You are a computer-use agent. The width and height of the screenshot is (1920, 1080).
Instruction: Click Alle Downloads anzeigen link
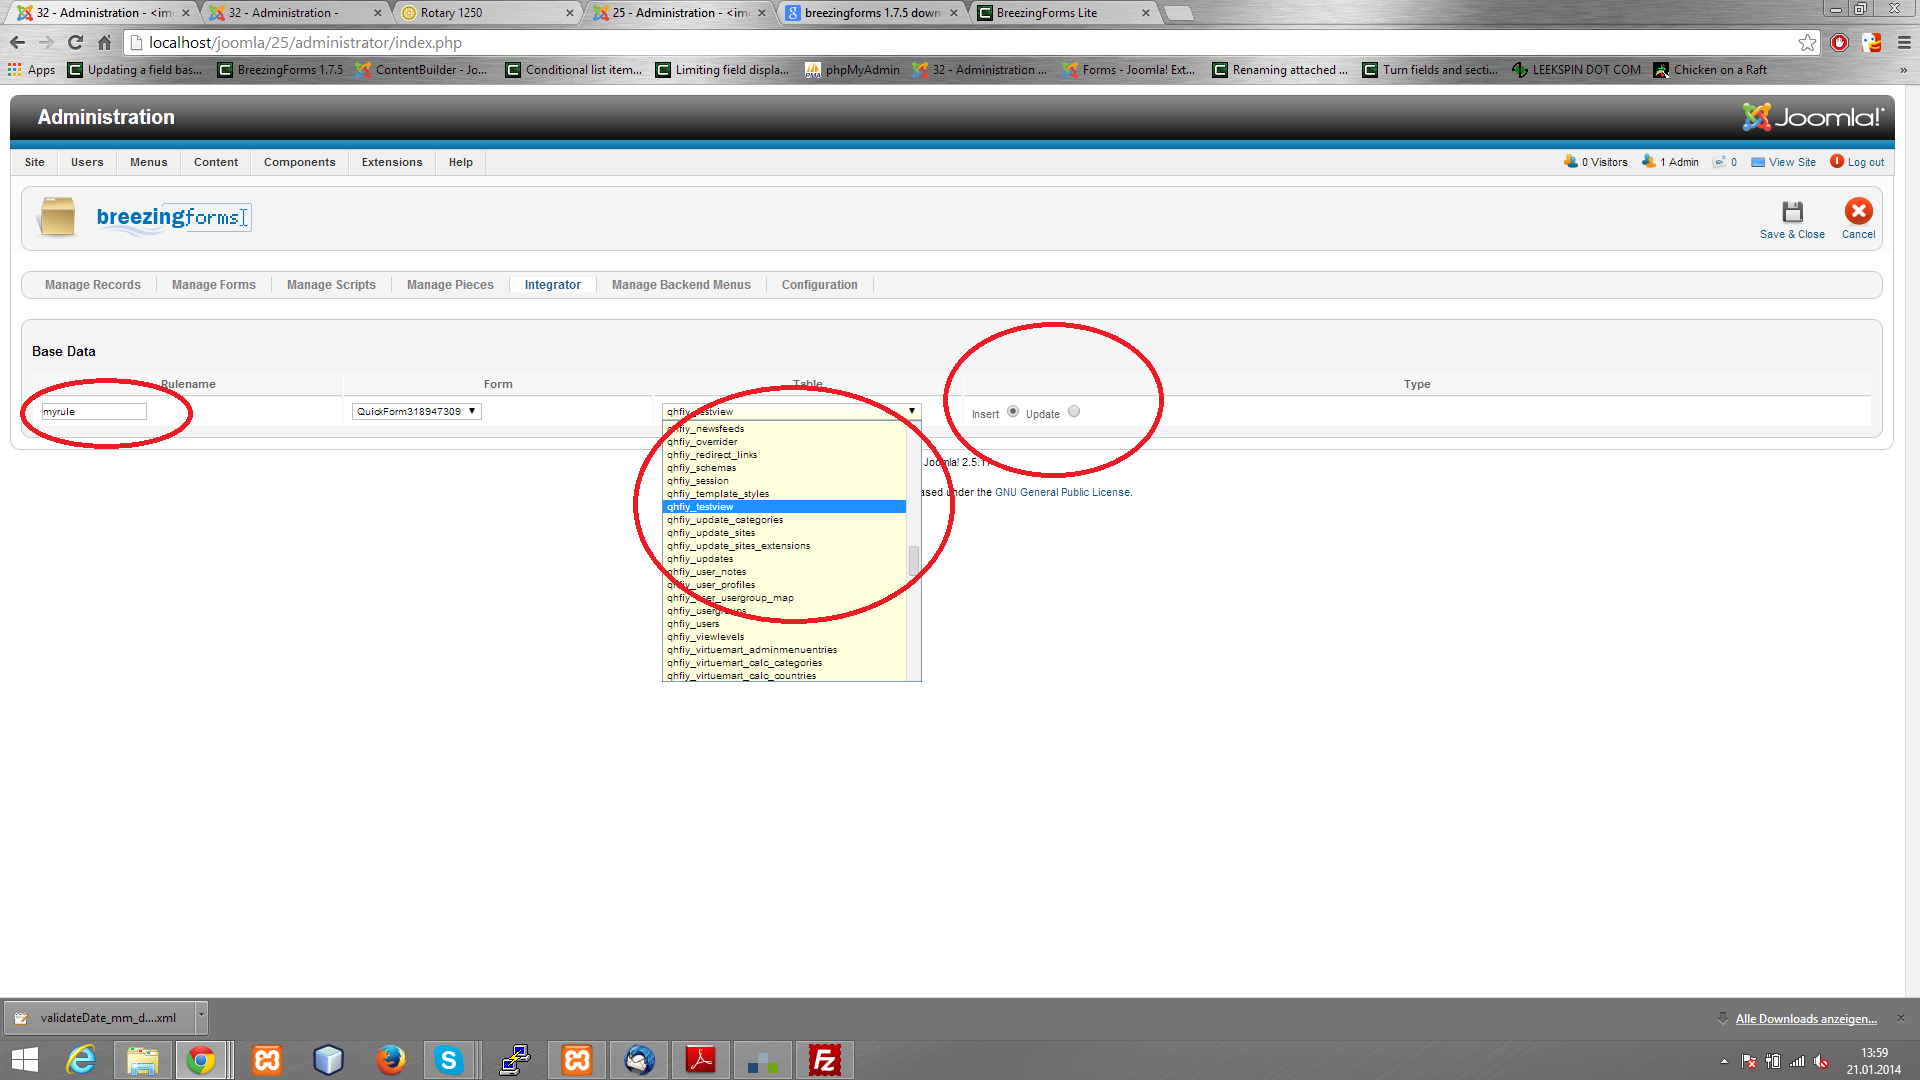(1806, 1019)
